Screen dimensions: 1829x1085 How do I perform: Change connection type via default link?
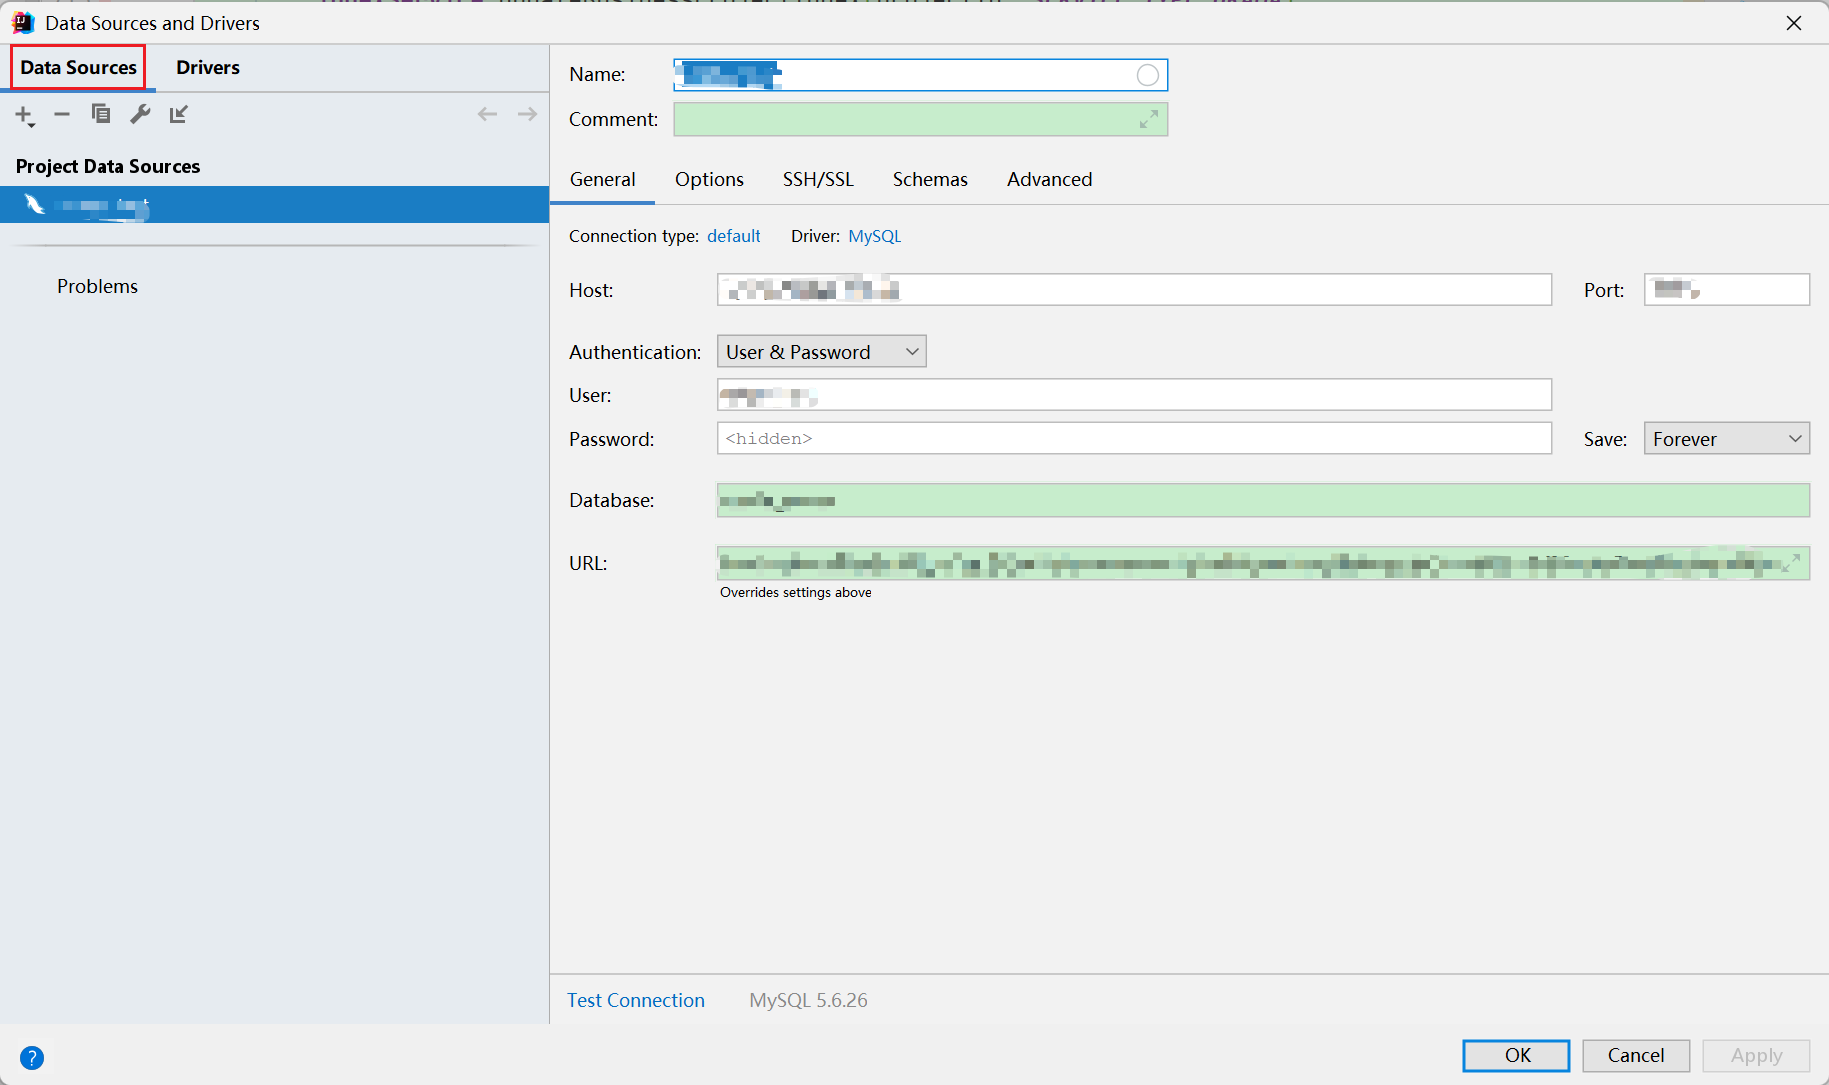[x=733, y=236]
